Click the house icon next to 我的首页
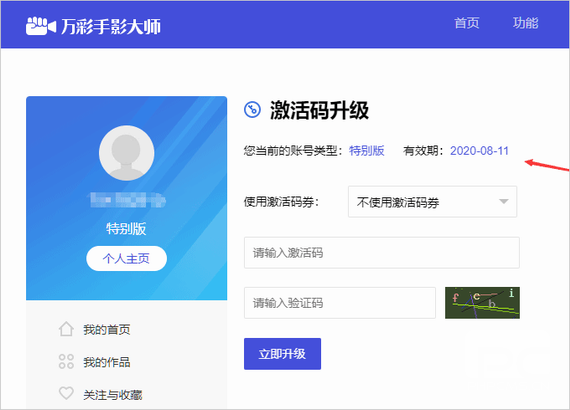The height and width of the screenshot is (410, 570). pos(66,329)
